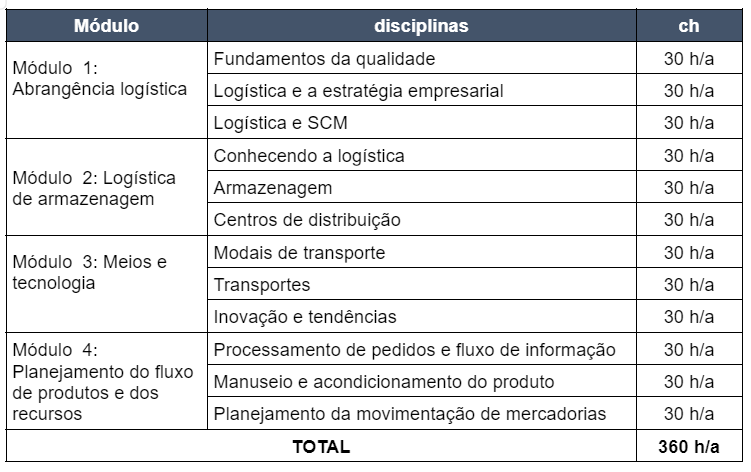Click the ch column header
Screen dimensions: 751x472
tap(689, 25)
